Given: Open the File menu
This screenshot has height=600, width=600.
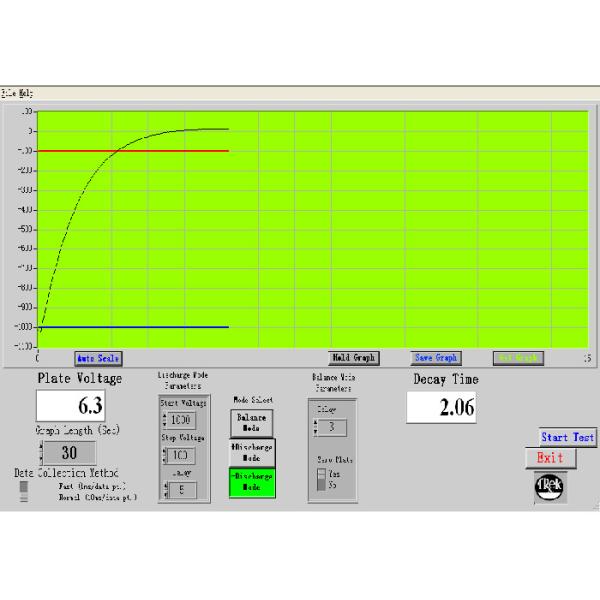Looking at the screenshot, I should [6, 92].
